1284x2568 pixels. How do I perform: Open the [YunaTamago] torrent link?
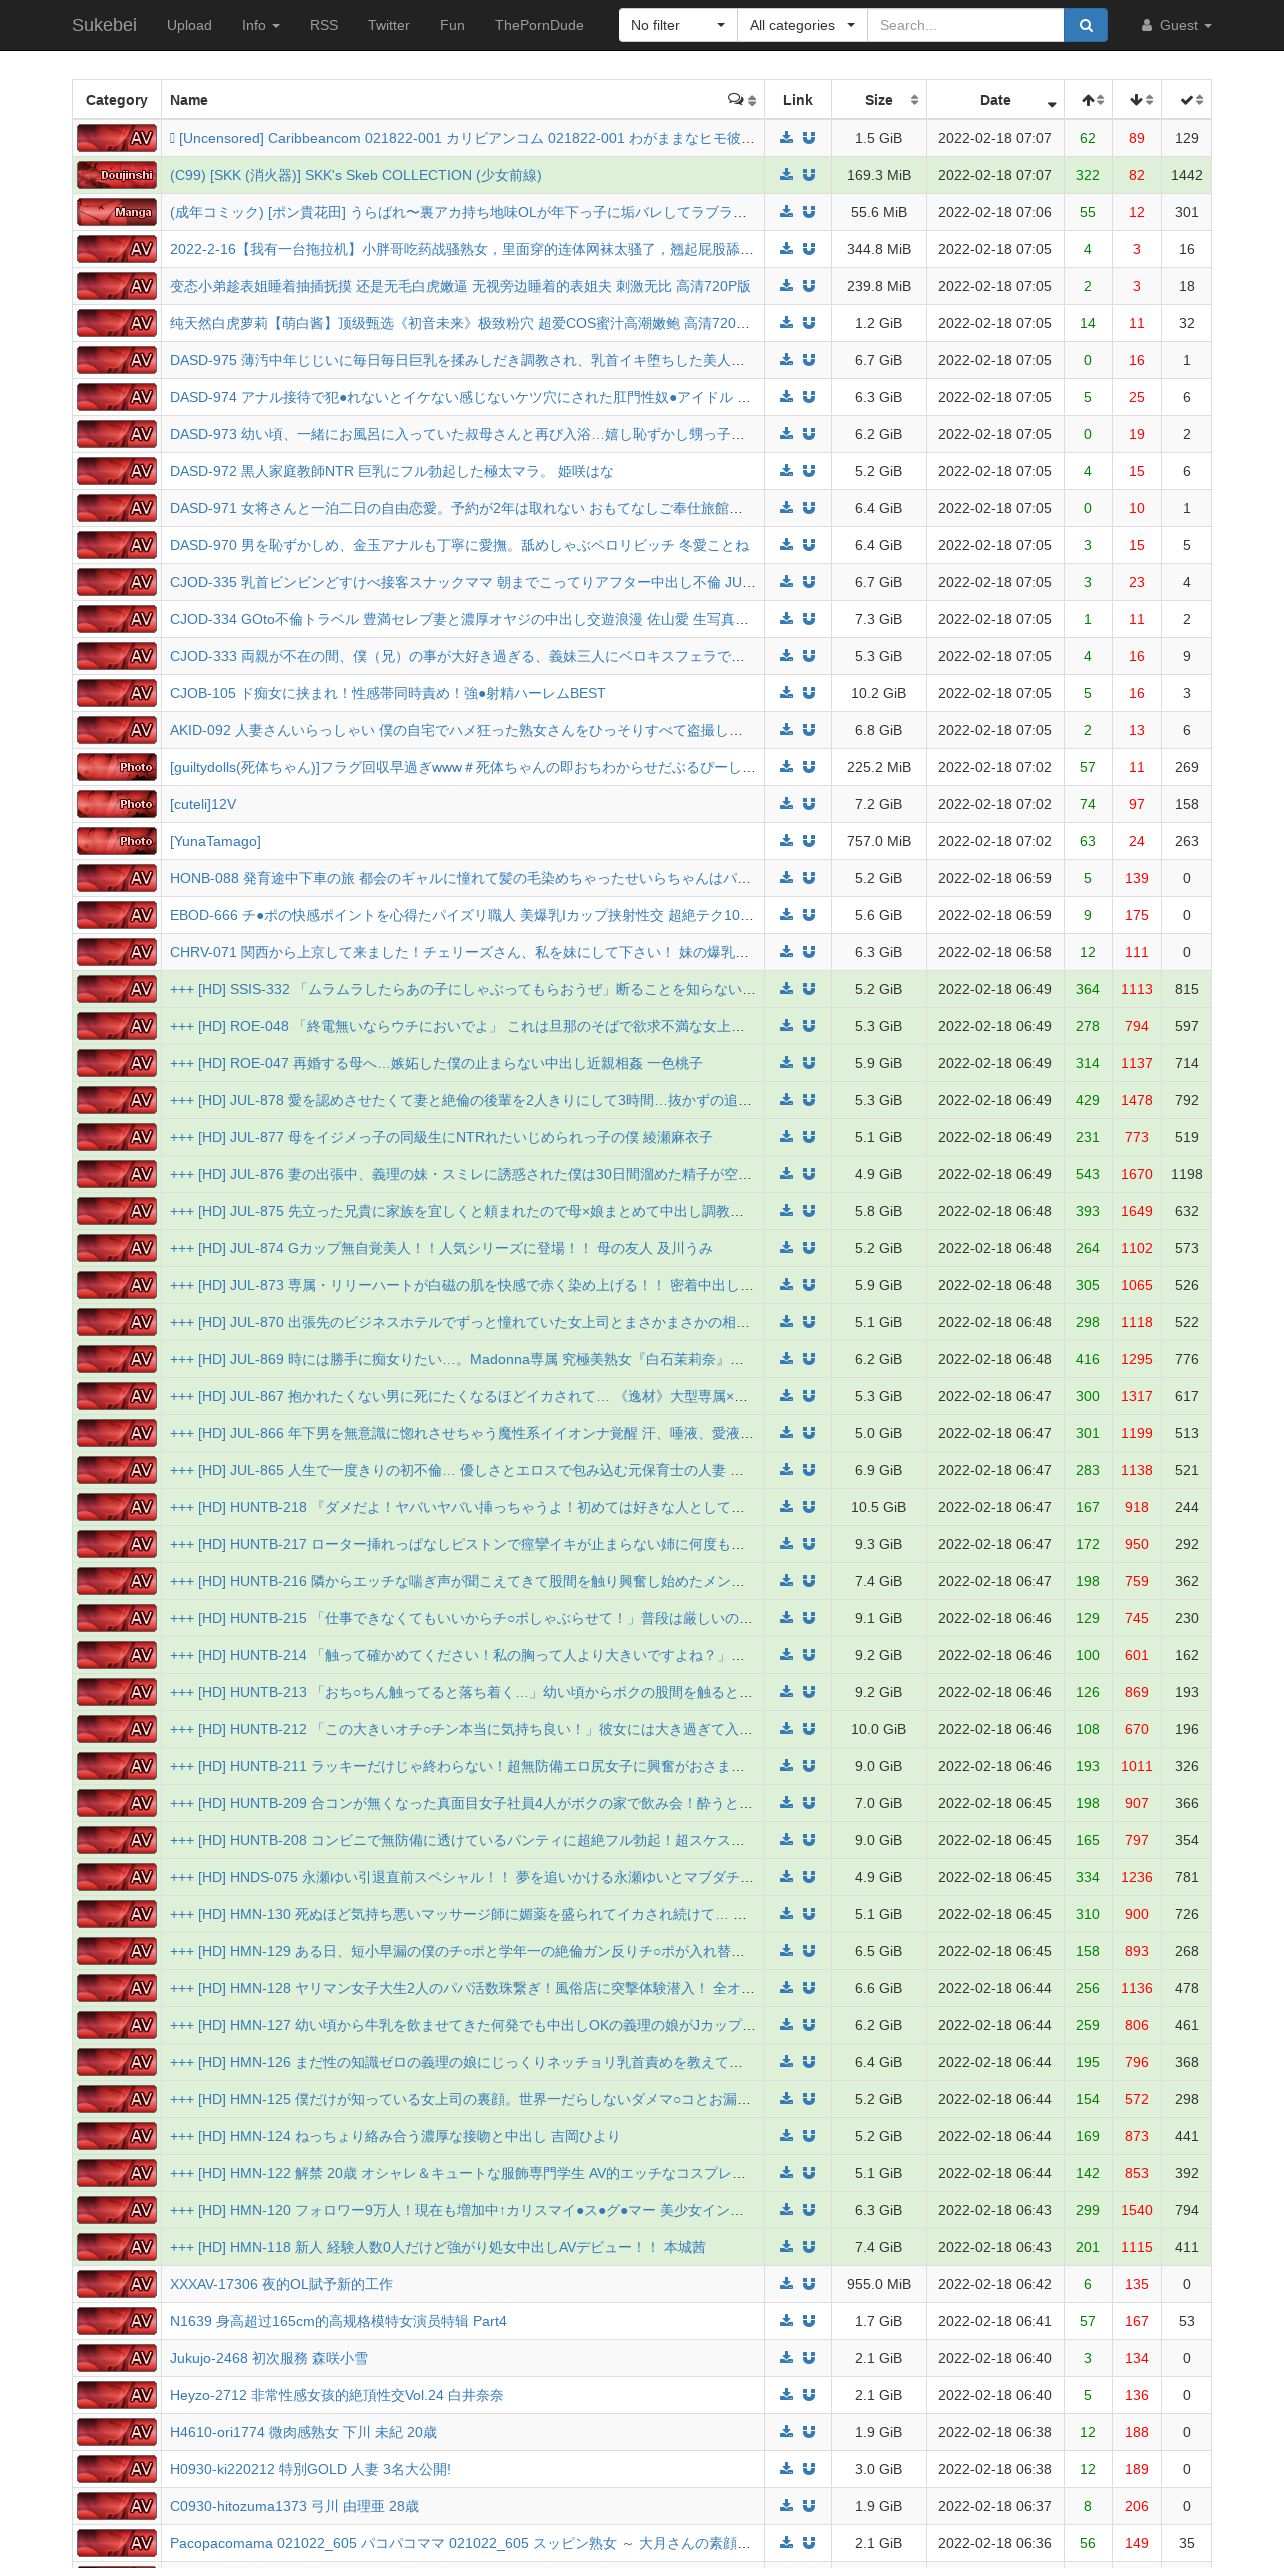pos(215,841)
